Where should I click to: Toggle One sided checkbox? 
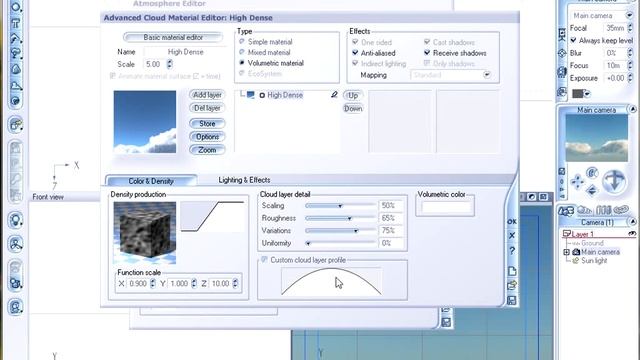[355, 42]
